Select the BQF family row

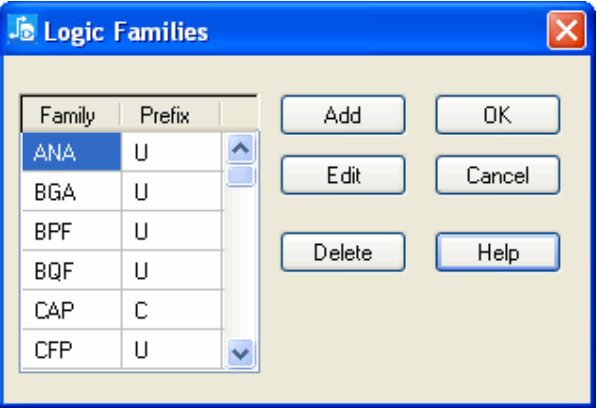click(122, 270)
